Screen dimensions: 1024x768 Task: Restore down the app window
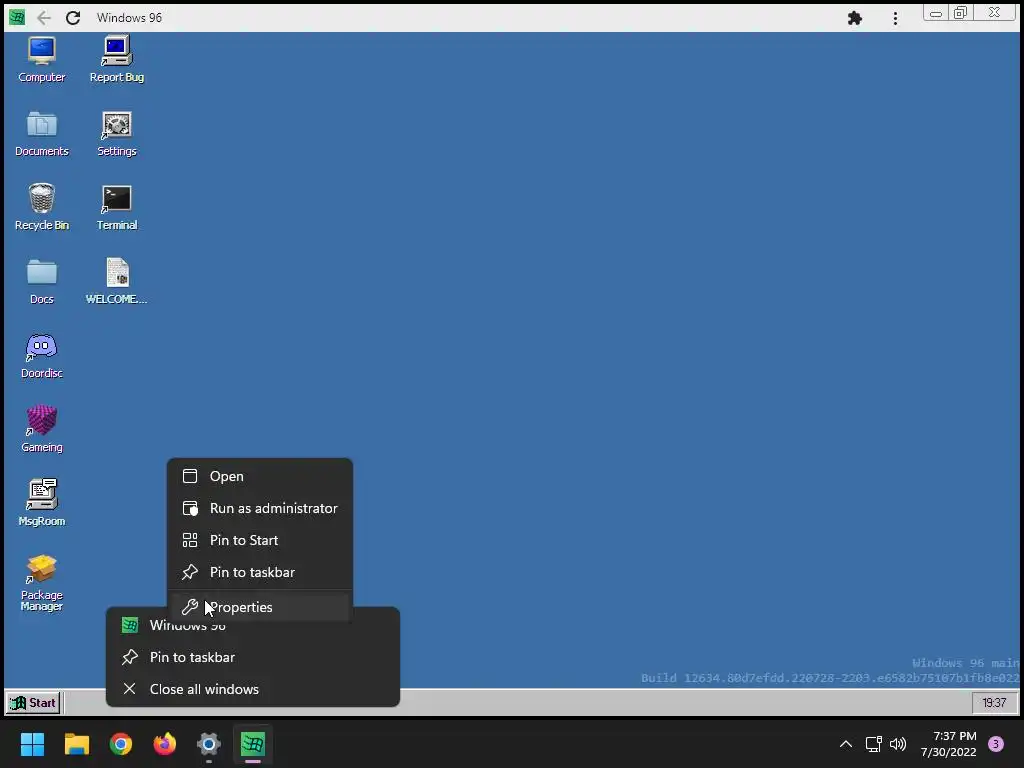[x=960, y=13]
